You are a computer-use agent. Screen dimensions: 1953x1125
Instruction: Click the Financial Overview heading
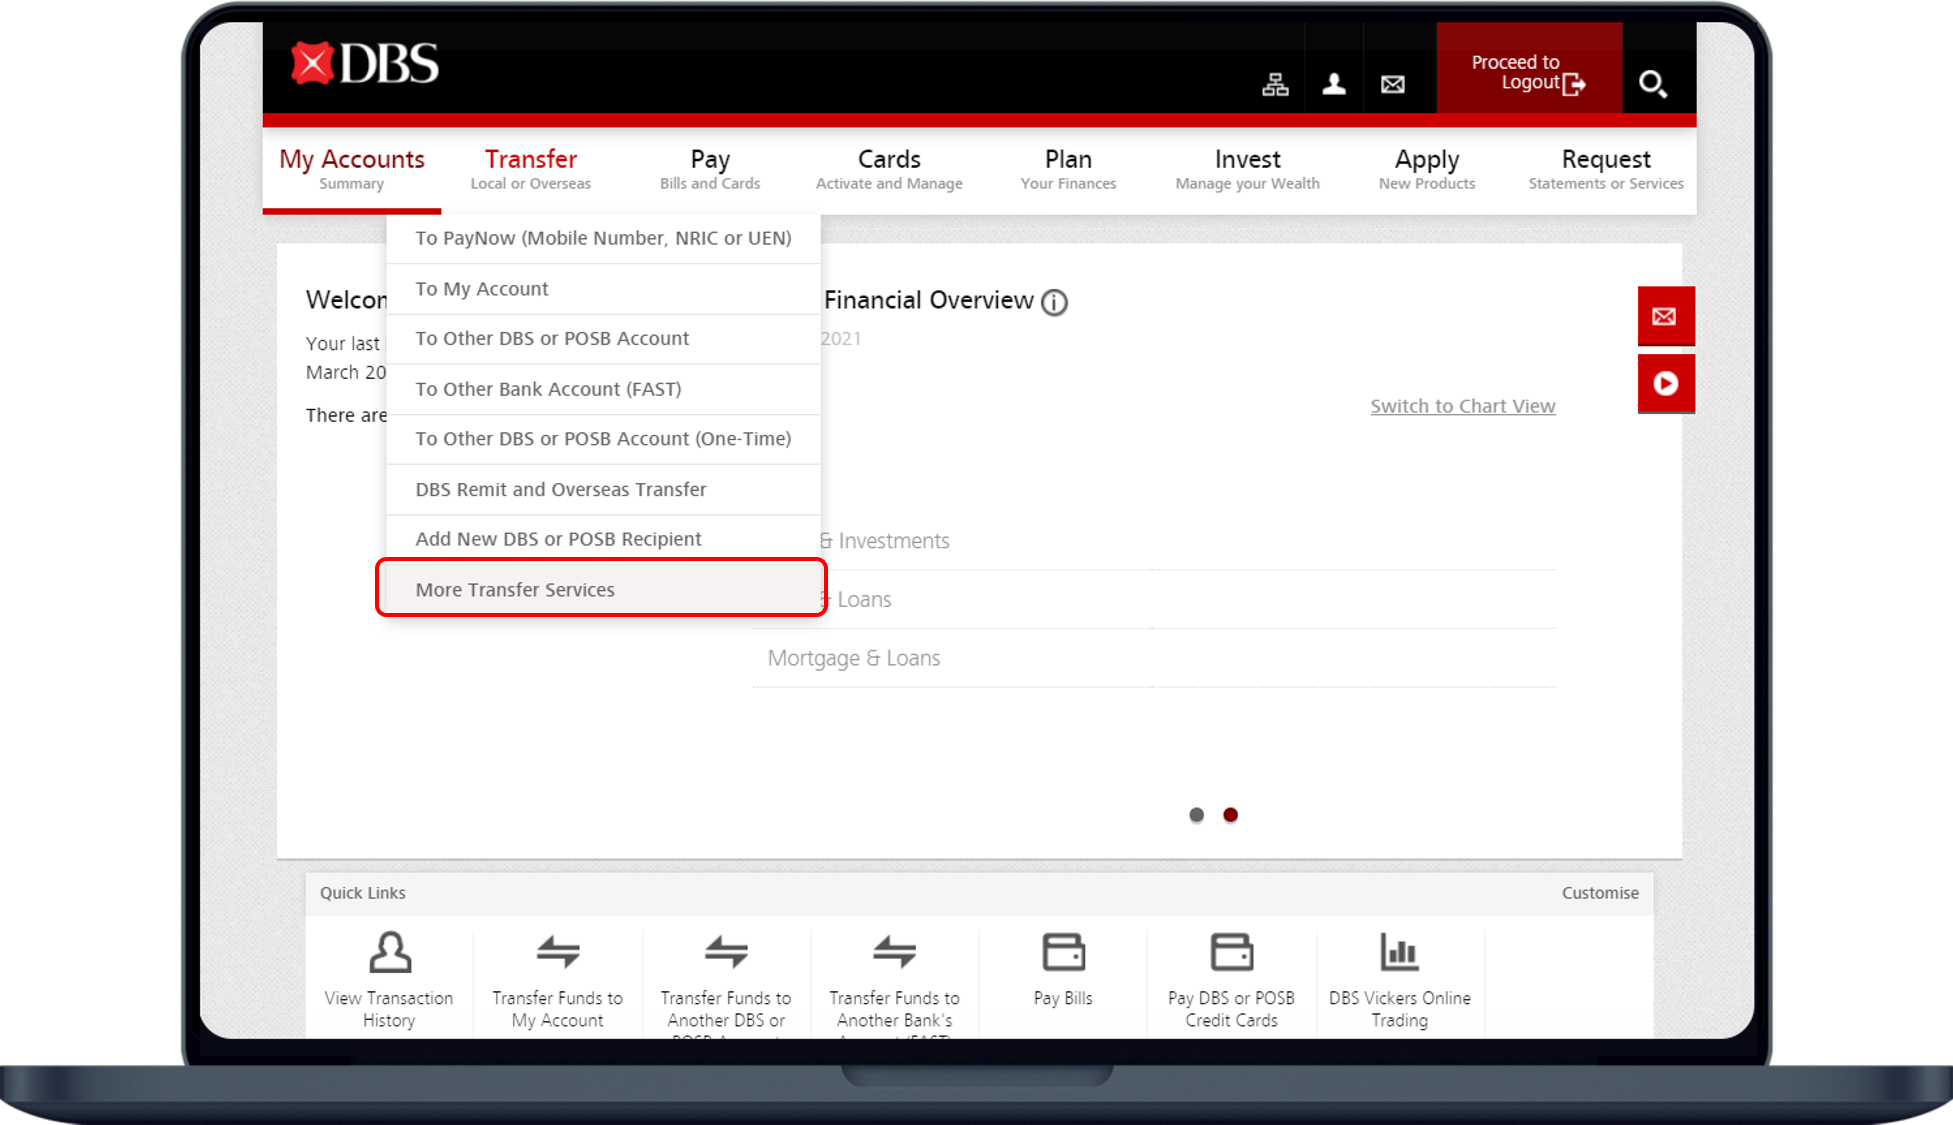(929, 300)
